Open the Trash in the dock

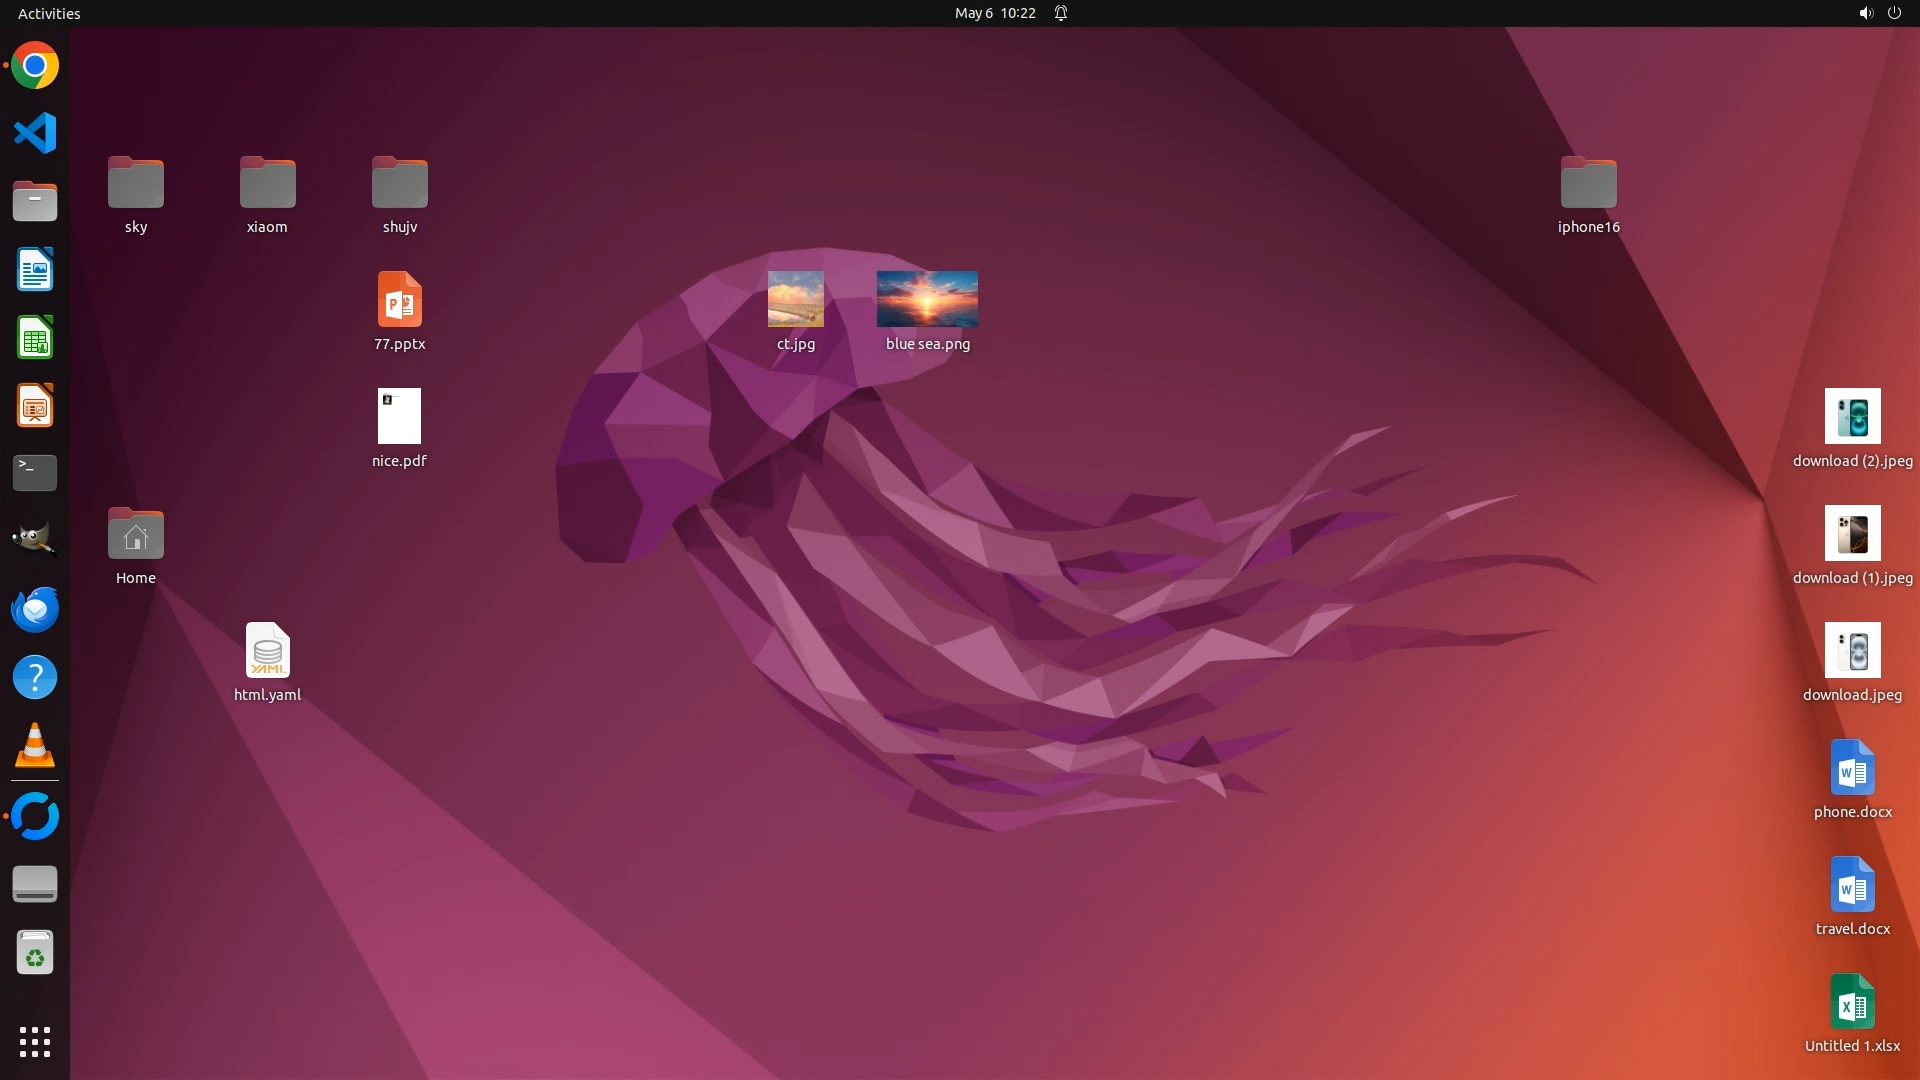[x=35, y=953]
